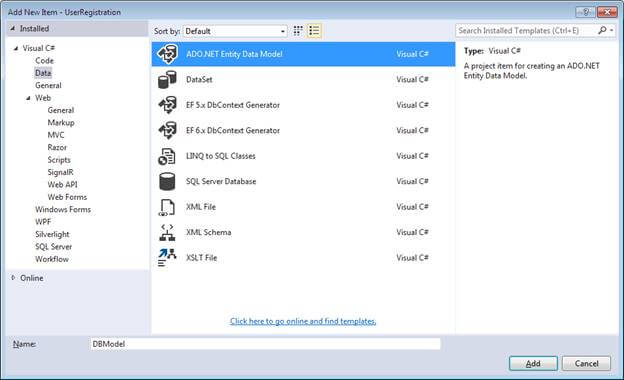
Task: Select the Data category
Action: tap(43, 73)
